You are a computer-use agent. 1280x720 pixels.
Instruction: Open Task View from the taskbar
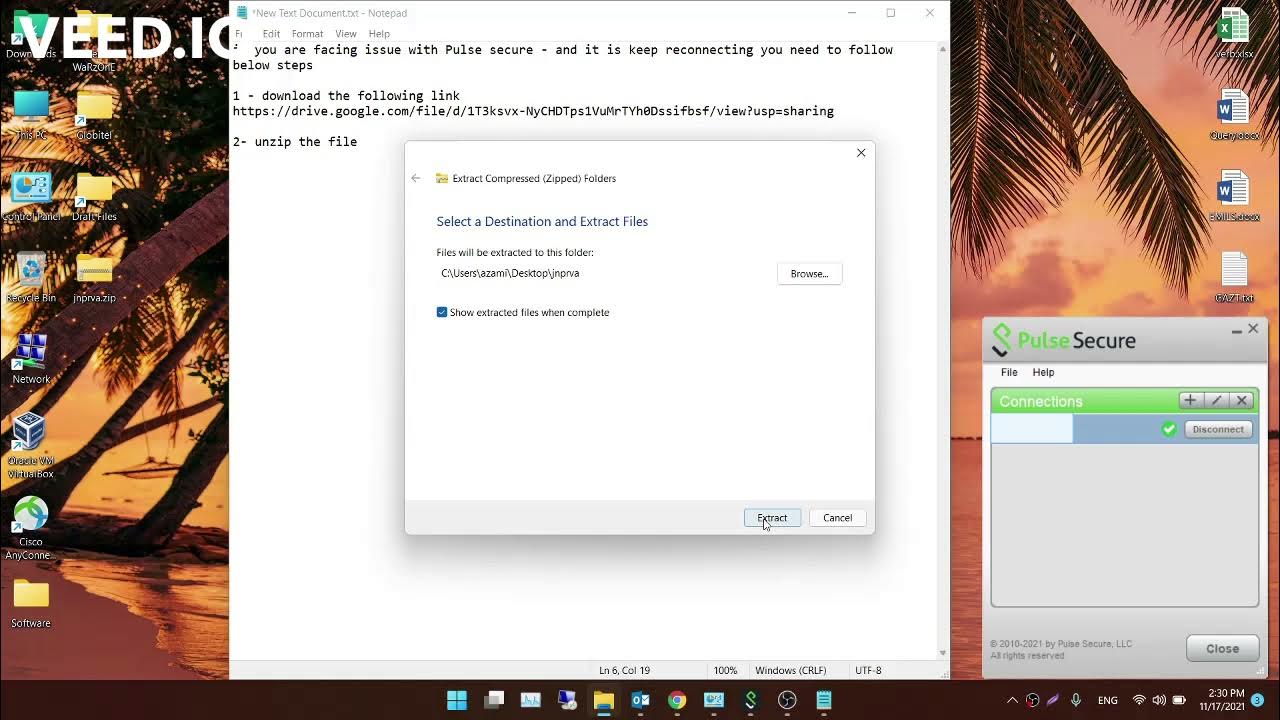tap(493, 700)
